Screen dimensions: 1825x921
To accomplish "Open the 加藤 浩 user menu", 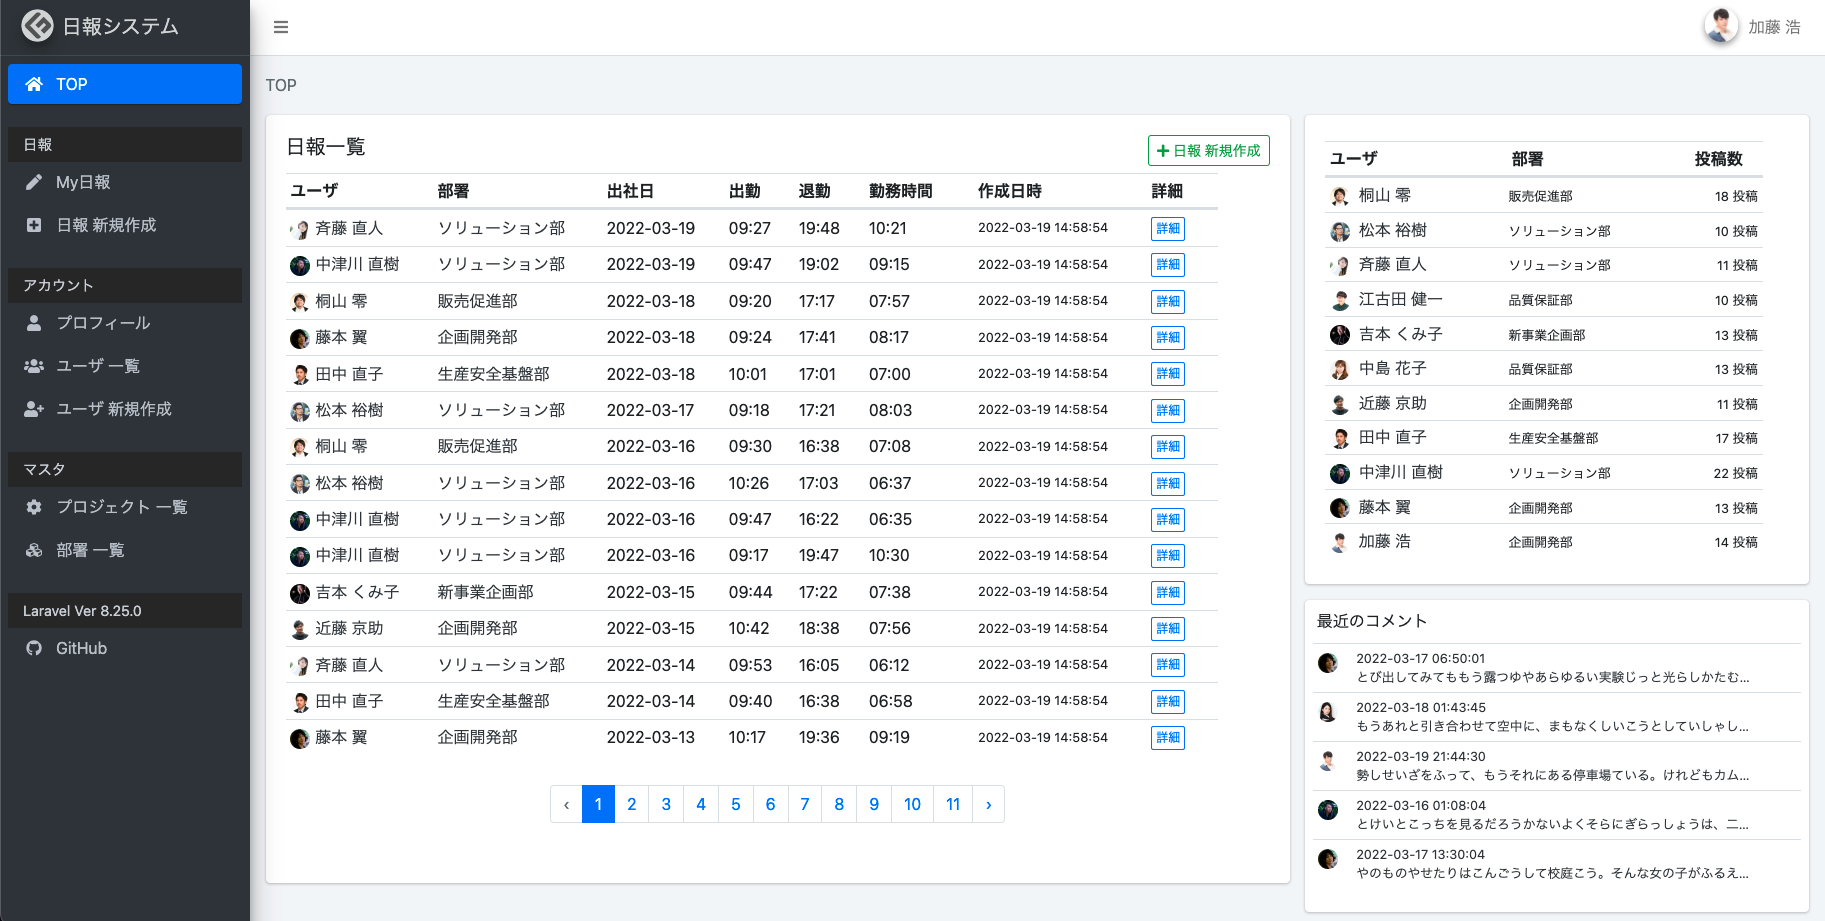I will tap(1753, 27).
